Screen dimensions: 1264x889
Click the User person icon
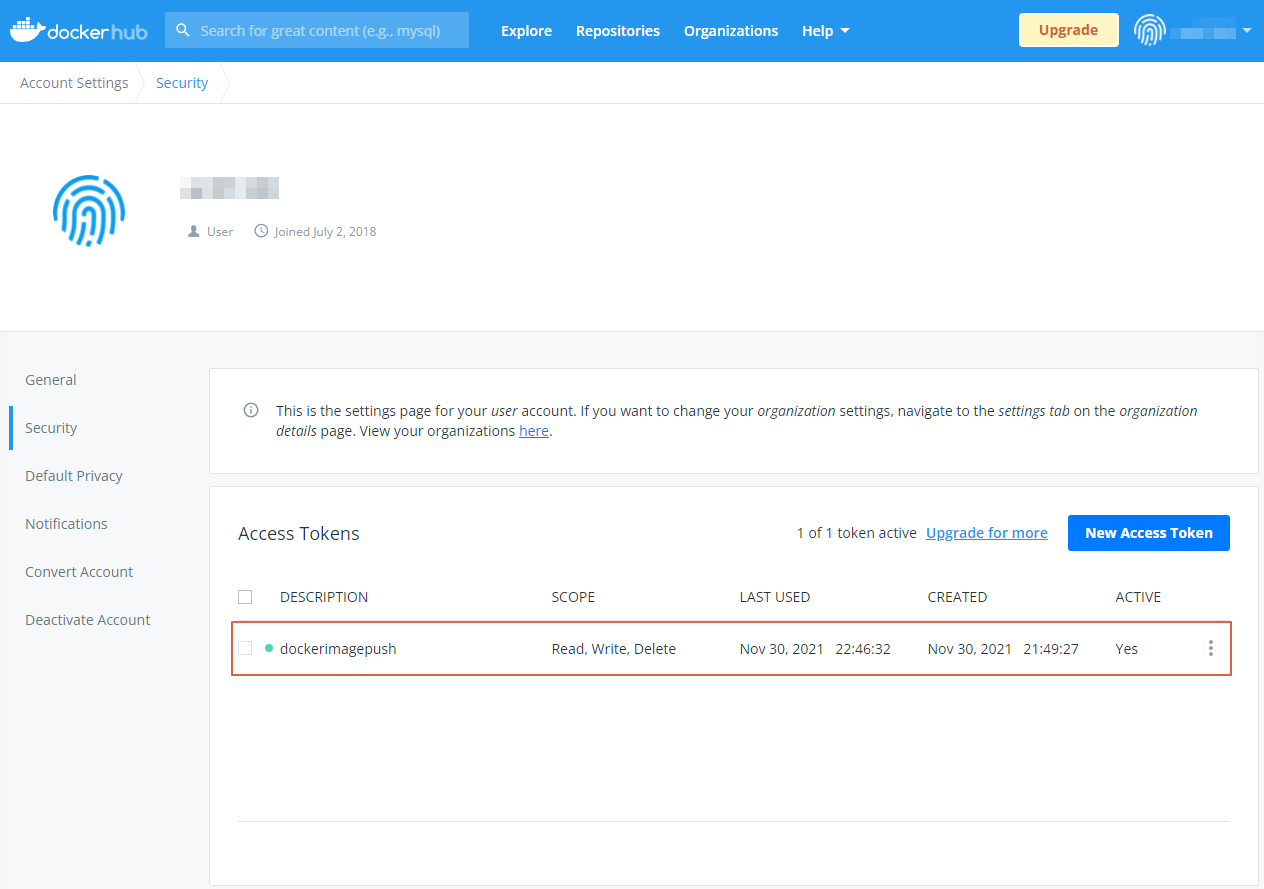click(194, 231)
